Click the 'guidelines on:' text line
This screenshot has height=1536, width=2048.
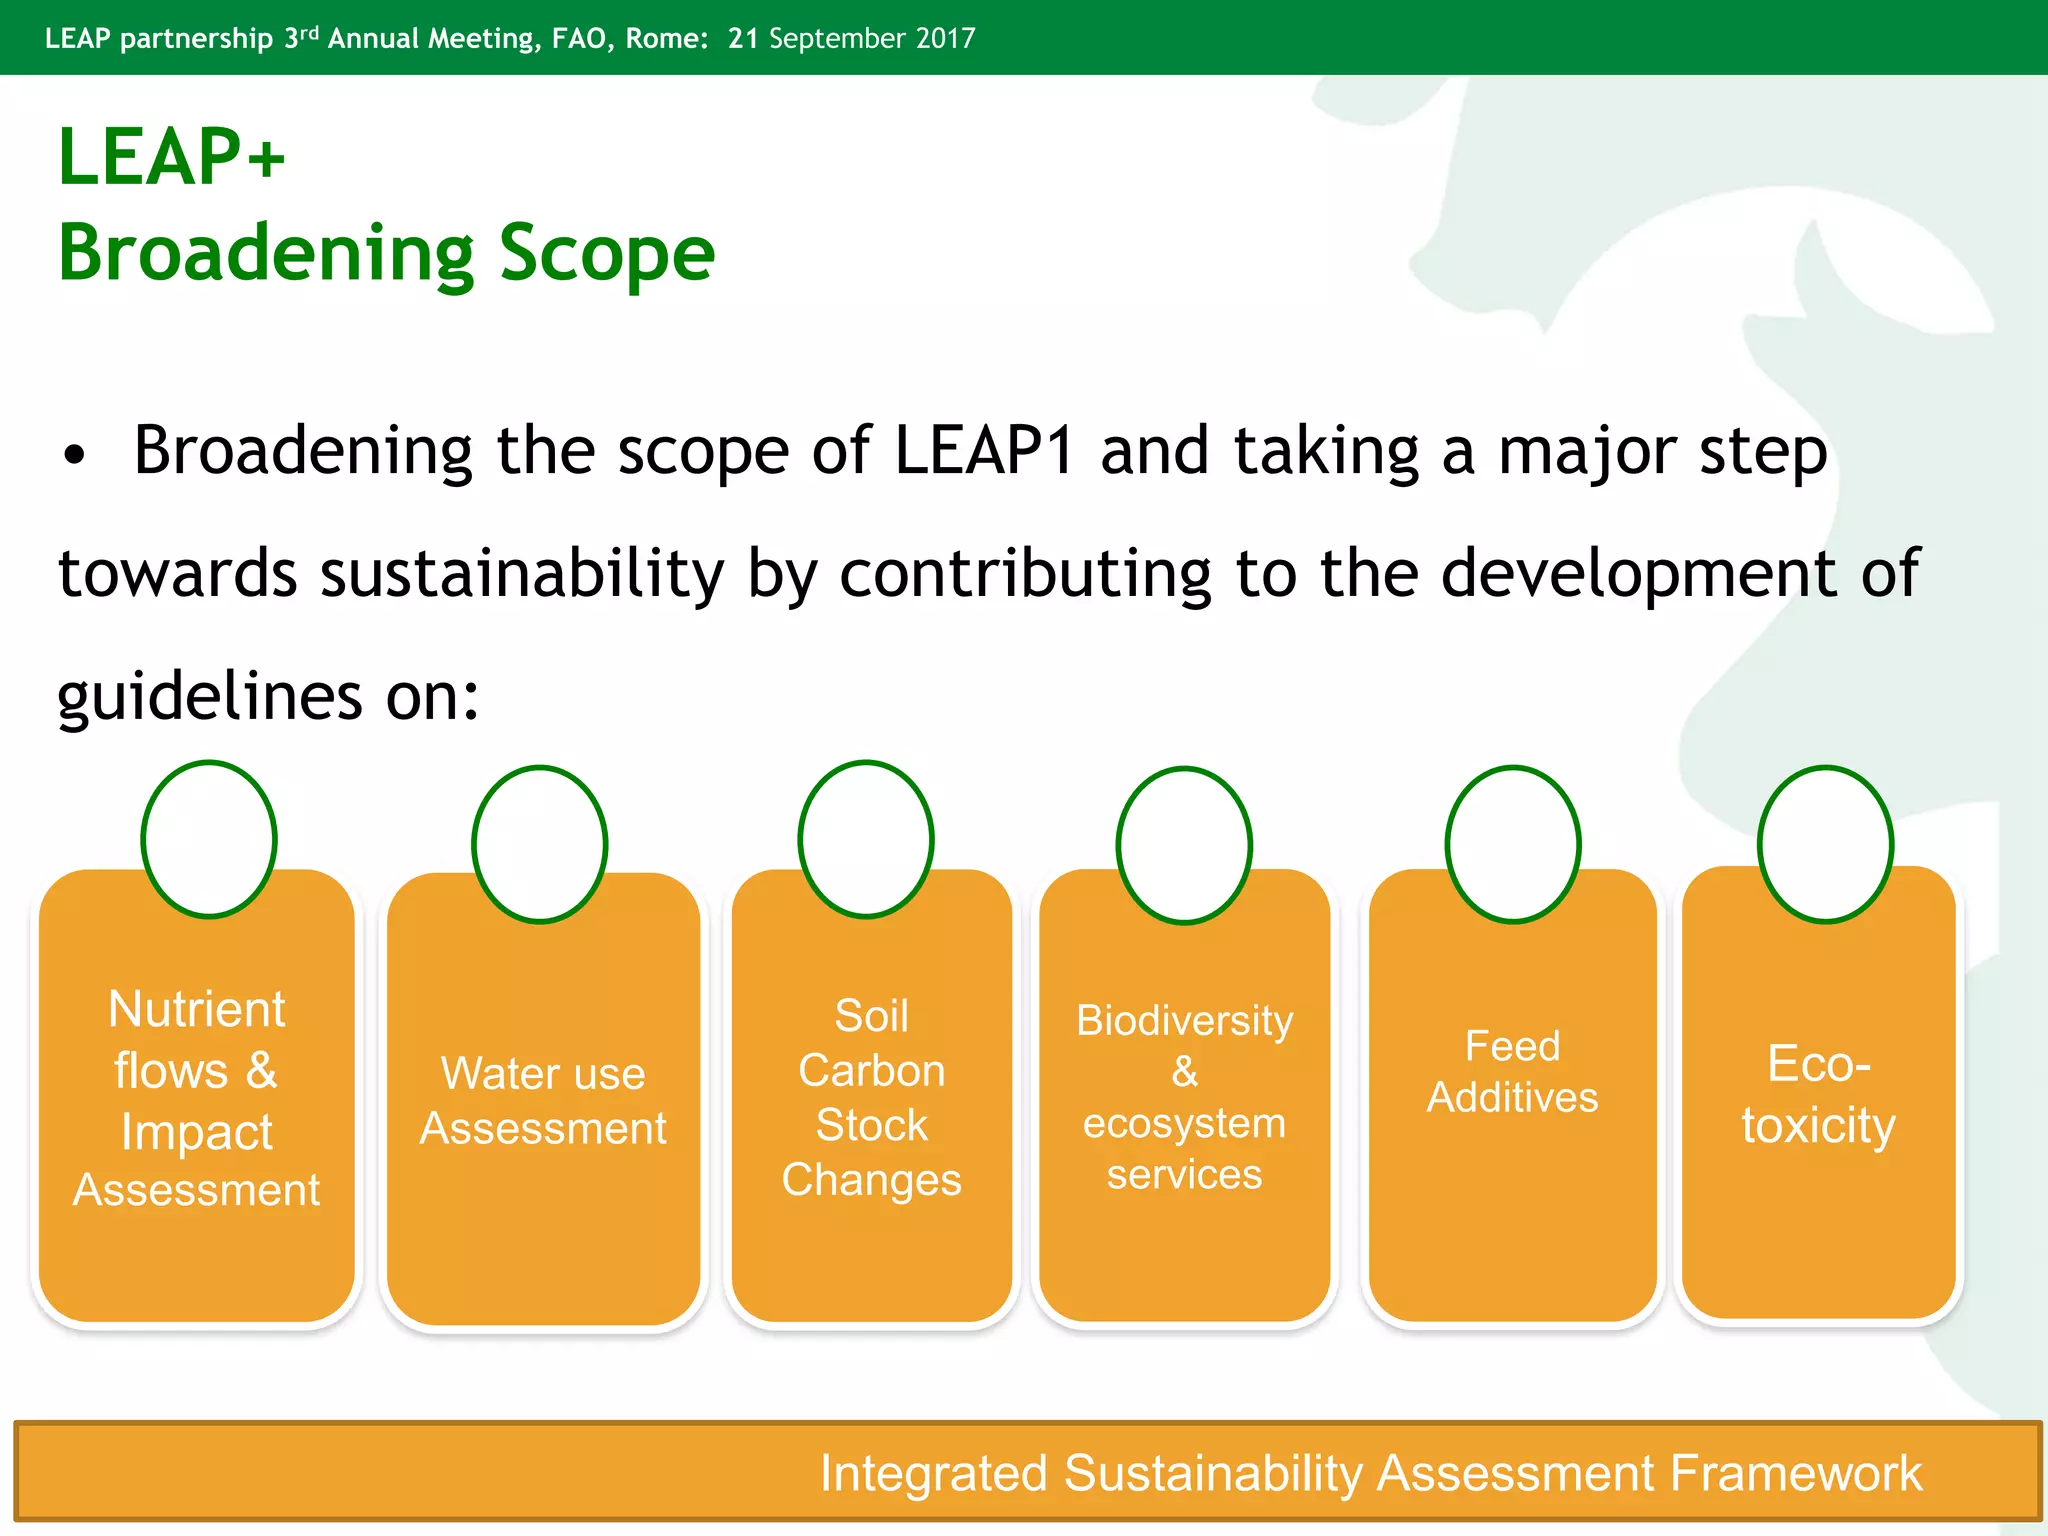268,696
